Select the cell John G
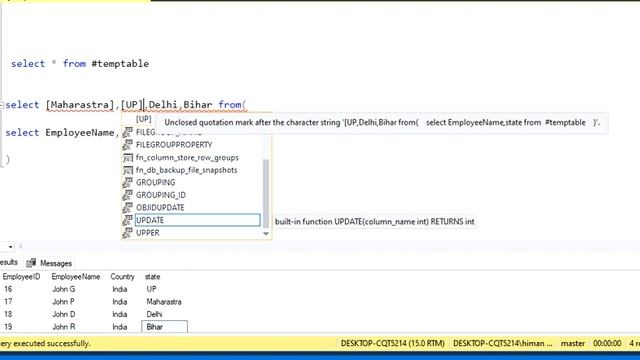The height and width of the screenshot is (360, 640). pos(64,289)
